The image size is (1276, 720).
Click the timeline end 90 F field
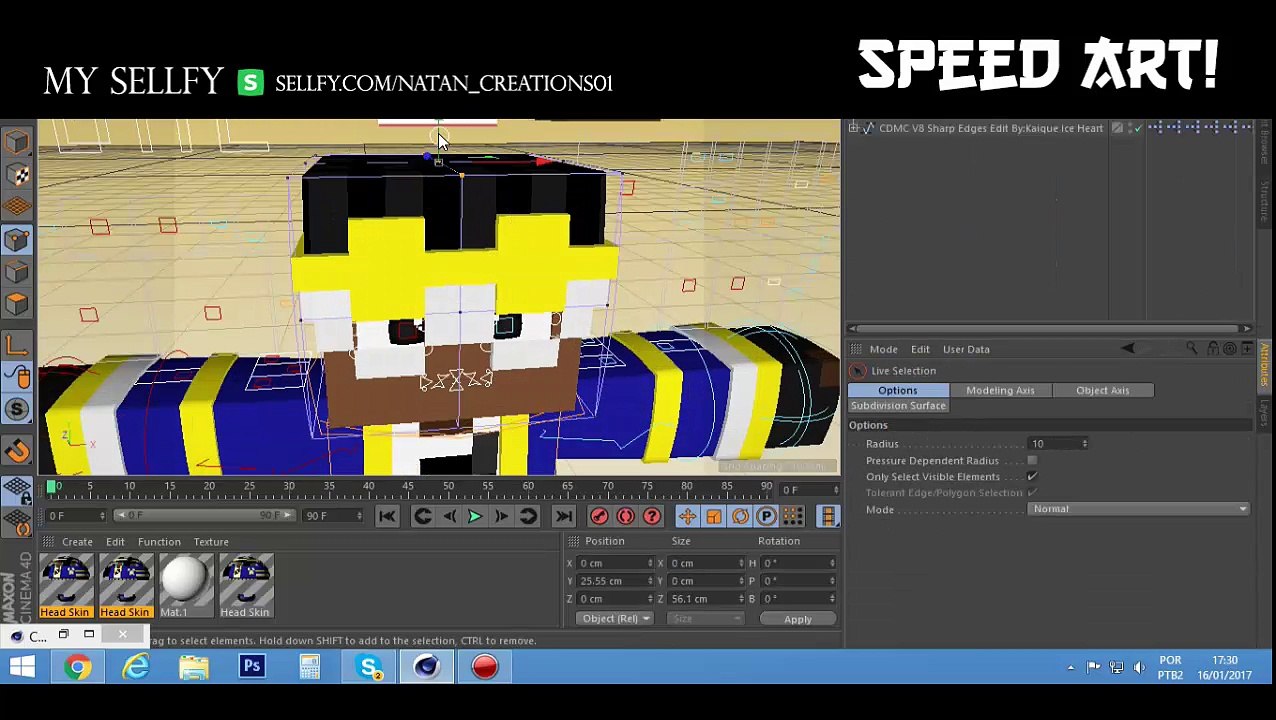point(334,516)
